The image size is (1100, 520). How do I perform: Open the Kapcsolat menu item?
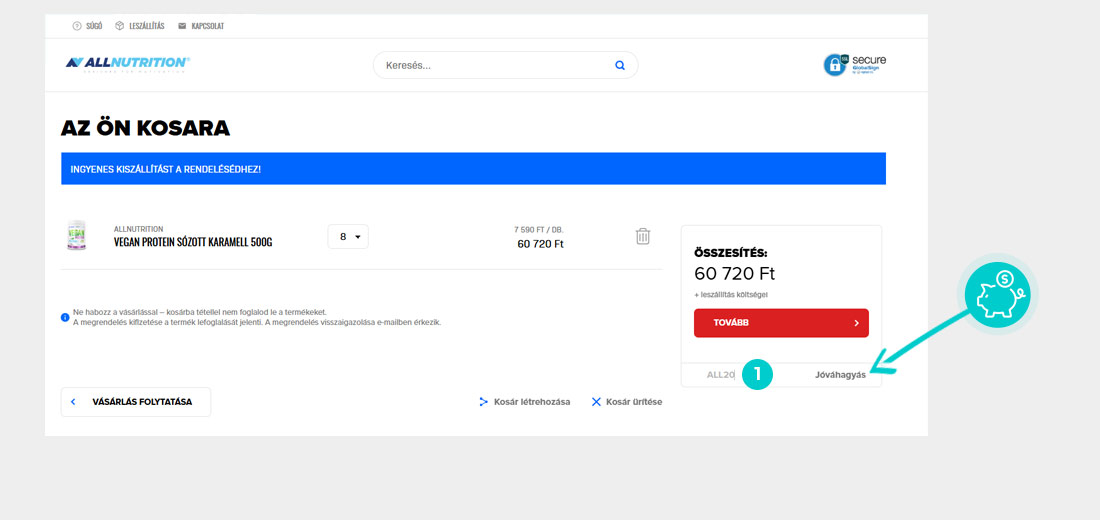208,26
